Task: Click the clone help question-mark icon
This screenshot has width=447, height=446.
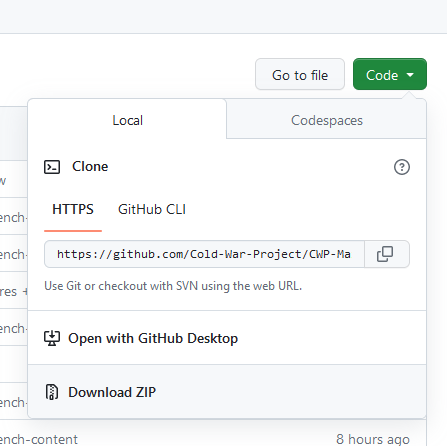Action: coord(402,167)
